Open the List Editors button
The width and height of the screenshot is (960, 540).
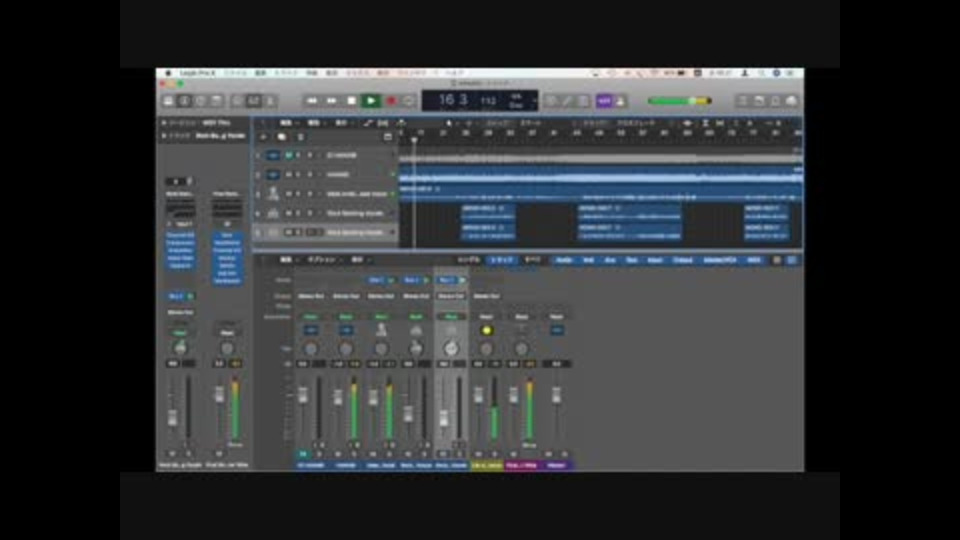coord(743,101)
